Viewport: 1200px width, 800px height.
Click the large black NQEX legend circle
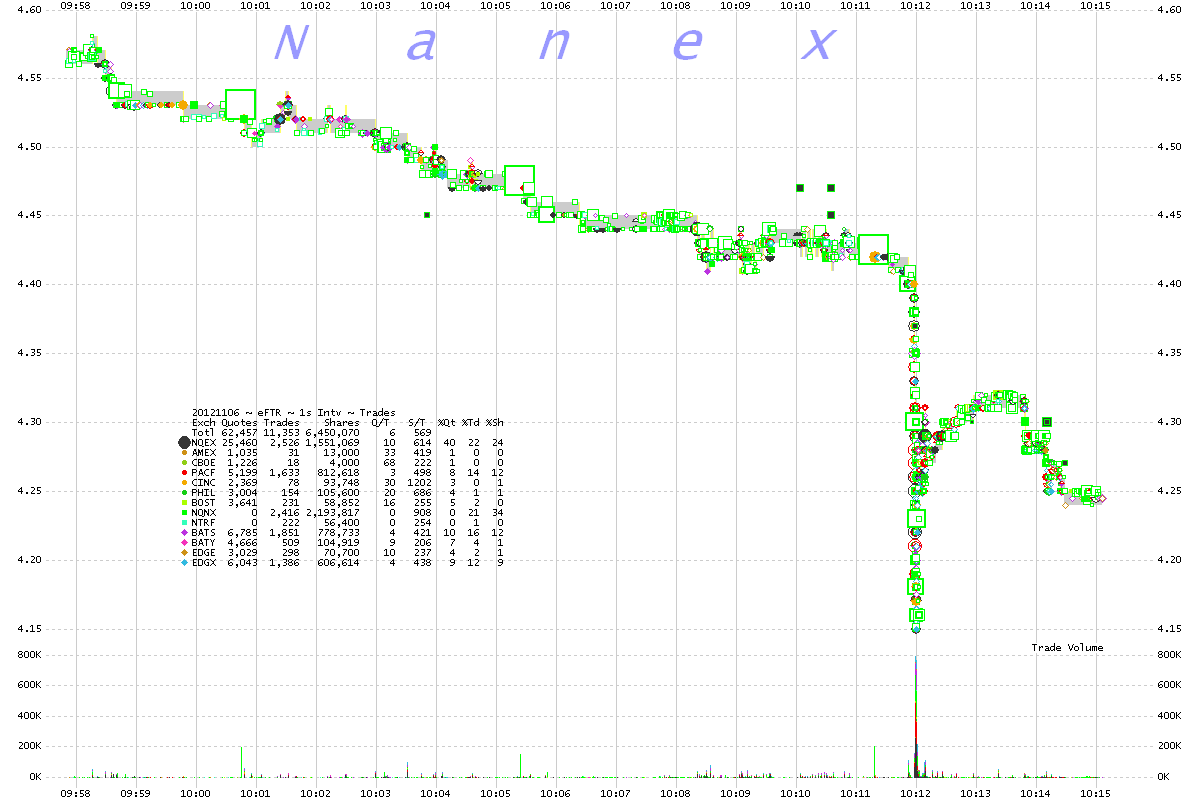[184, 442]
